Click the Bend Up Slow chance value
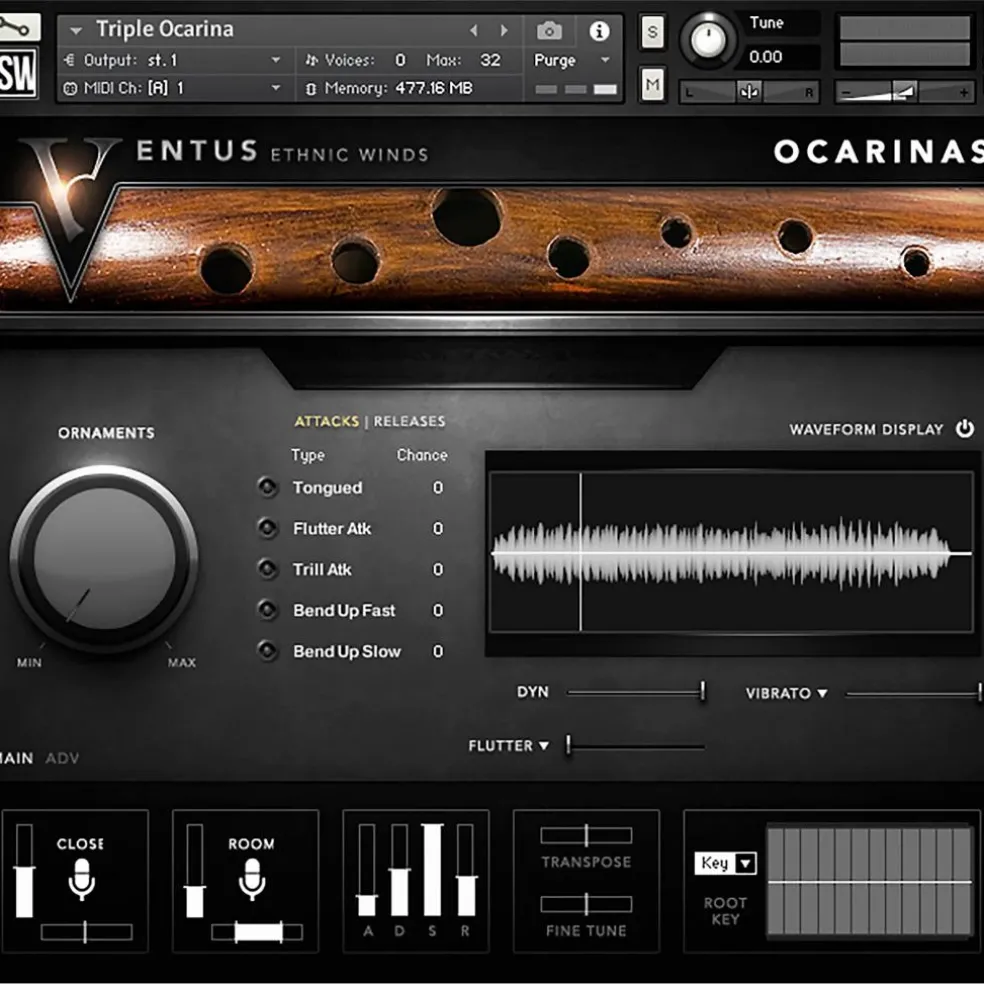This screenshot has height=984, width=984. pyautogui.click(x=438, y=651)
